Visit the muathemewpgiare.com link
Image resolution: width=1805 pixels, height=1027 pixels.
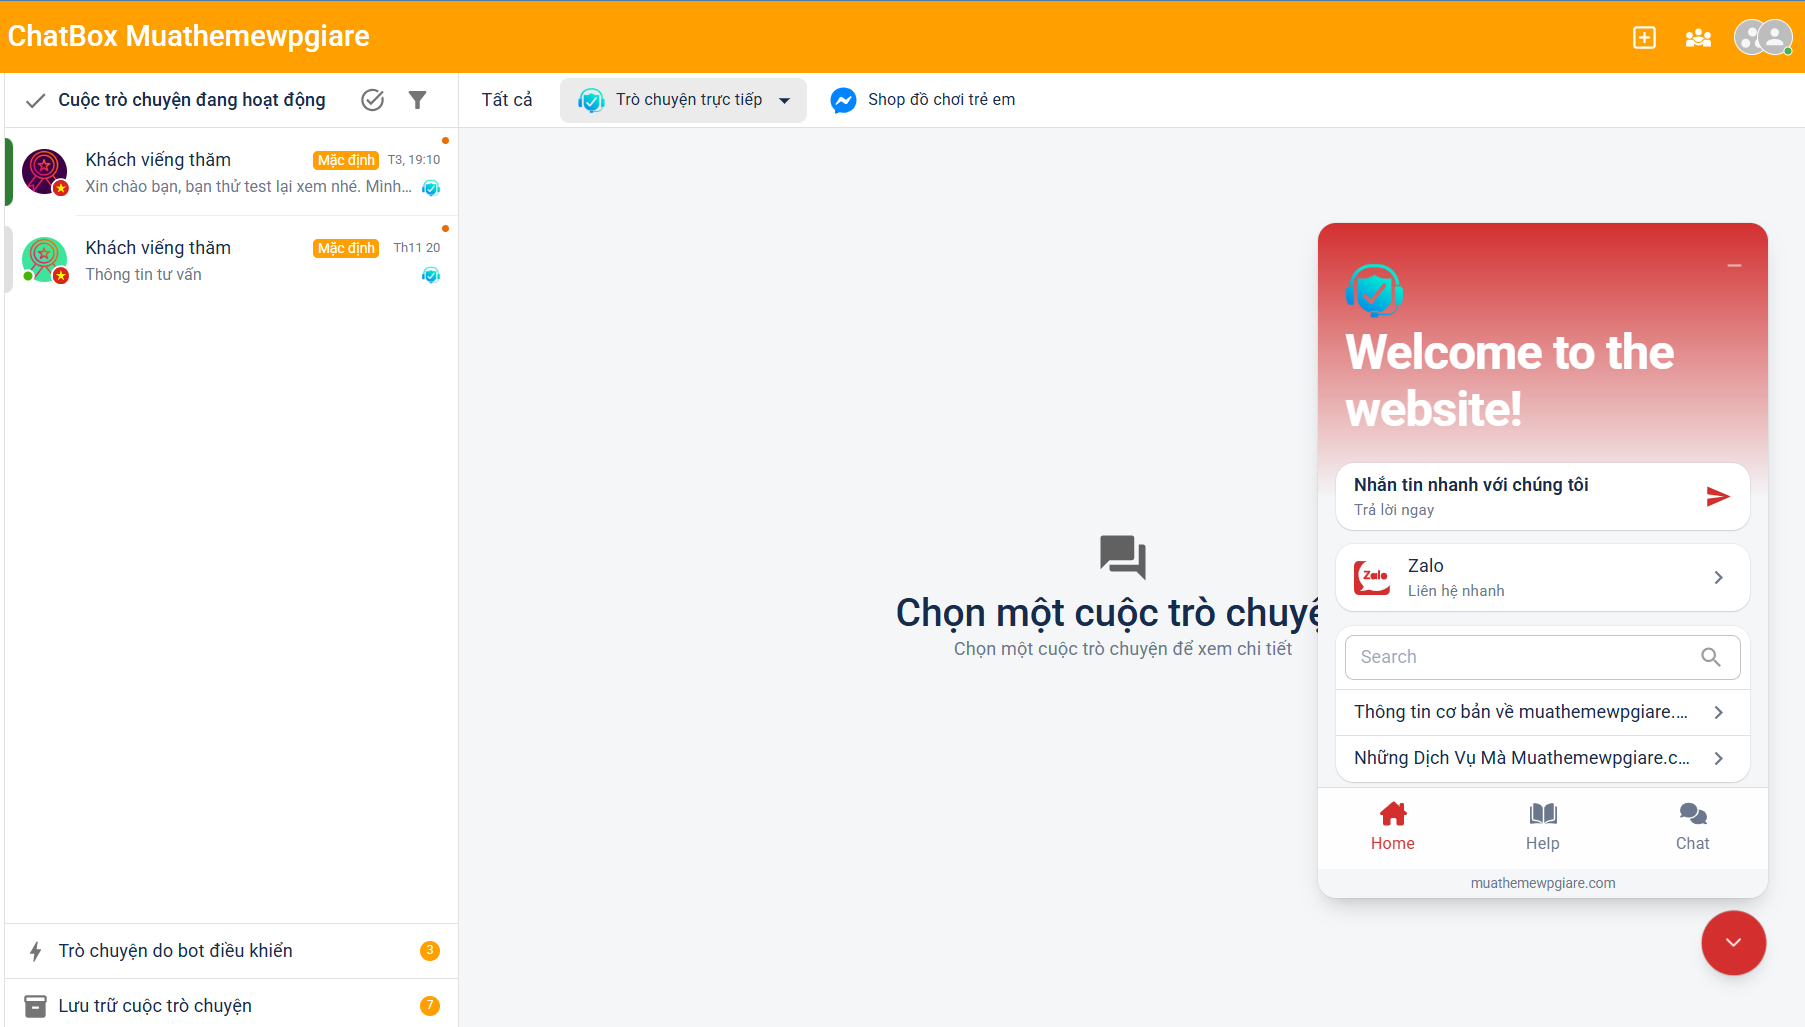point(1542,883)
